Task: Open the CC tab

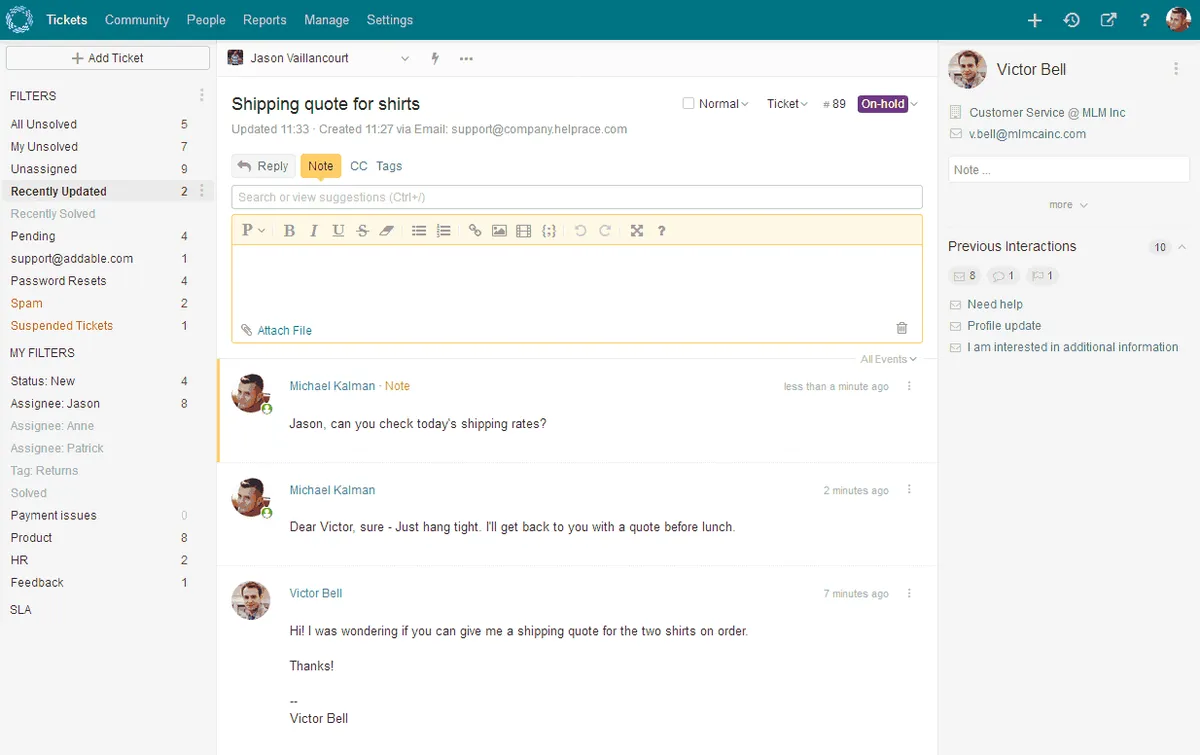Action: (359, 166)
